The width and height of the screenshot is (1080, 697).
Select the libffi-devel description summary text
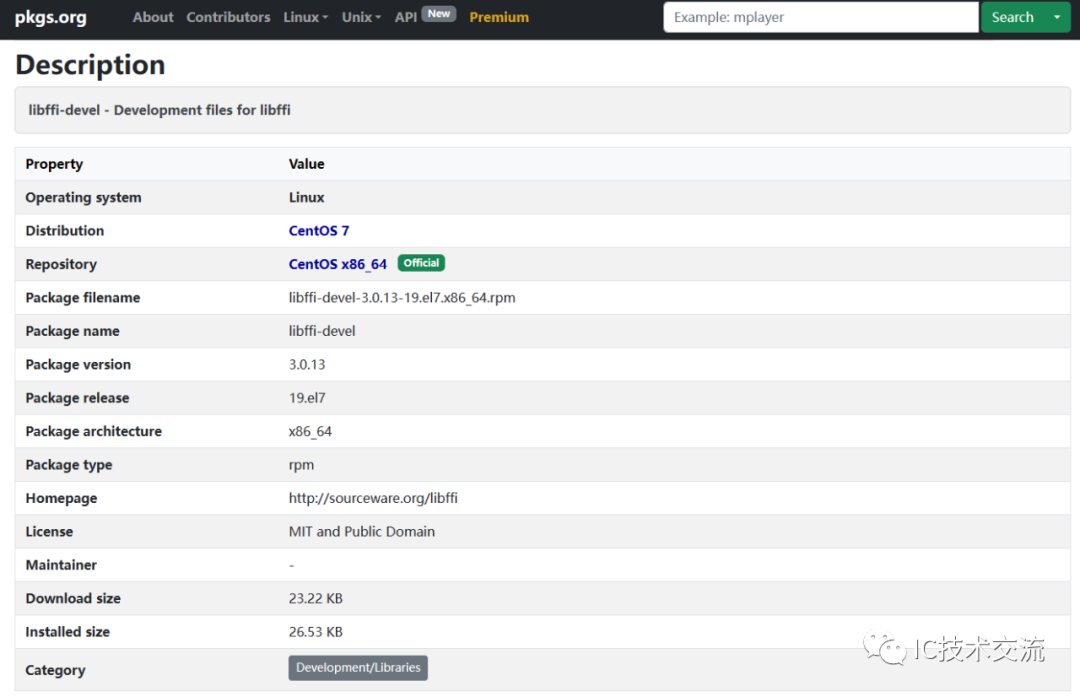click(159, 110)
